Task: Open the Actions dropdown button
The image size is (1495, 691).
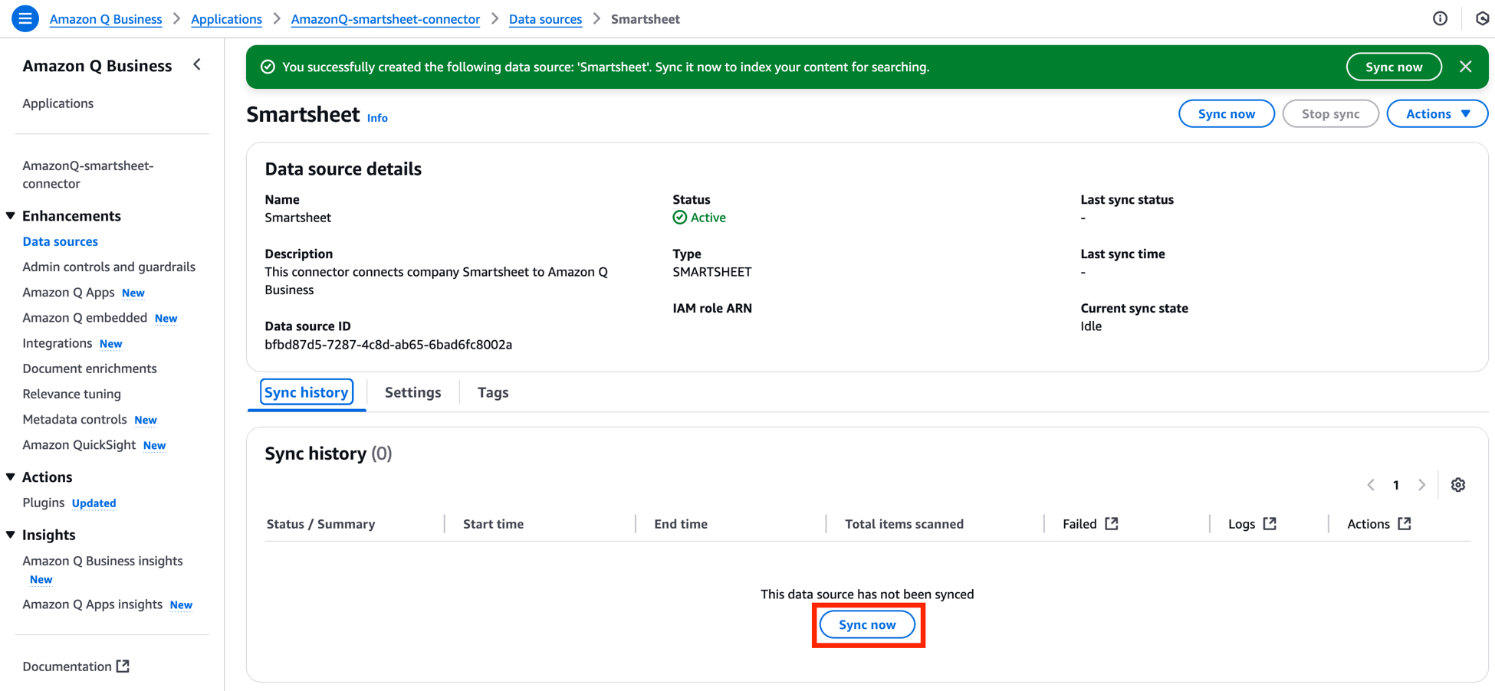Action: point(1437,114)
